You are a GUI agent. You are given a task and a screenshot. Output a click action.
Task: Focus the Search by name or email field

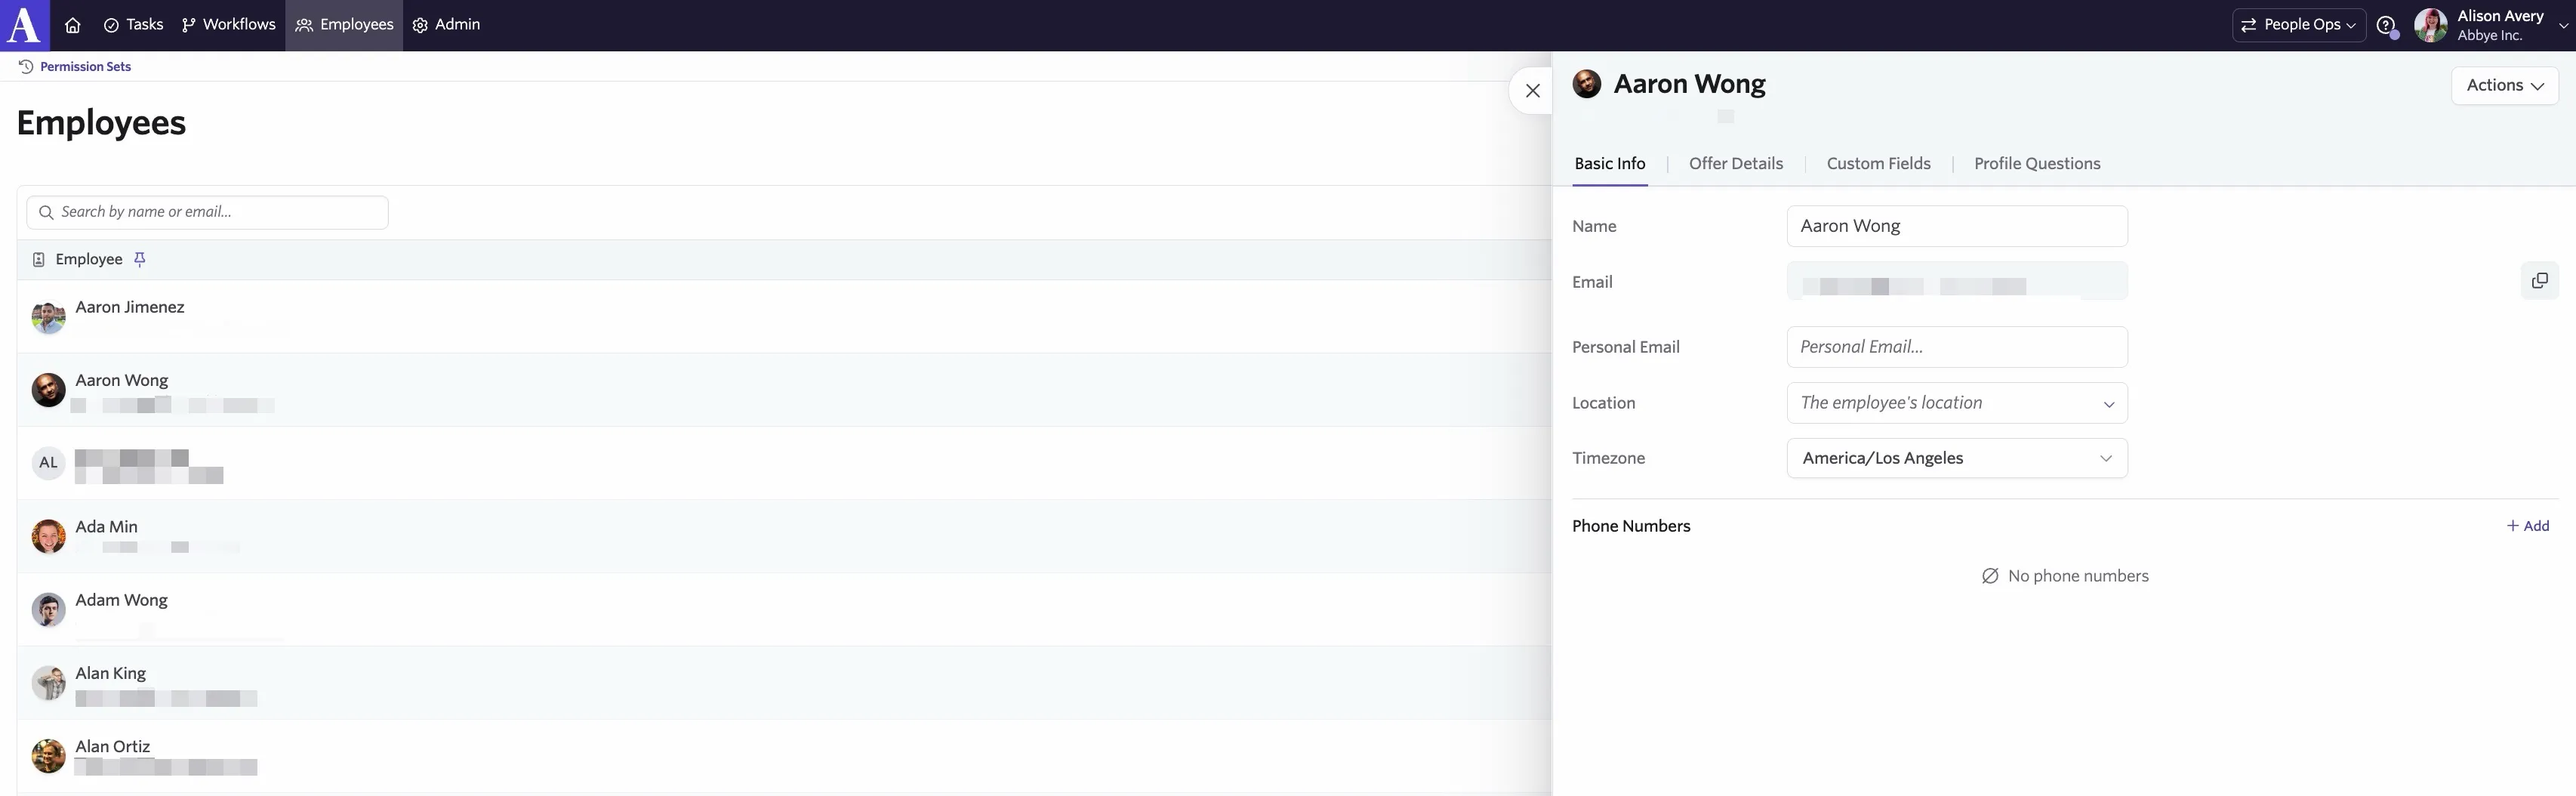207,212
